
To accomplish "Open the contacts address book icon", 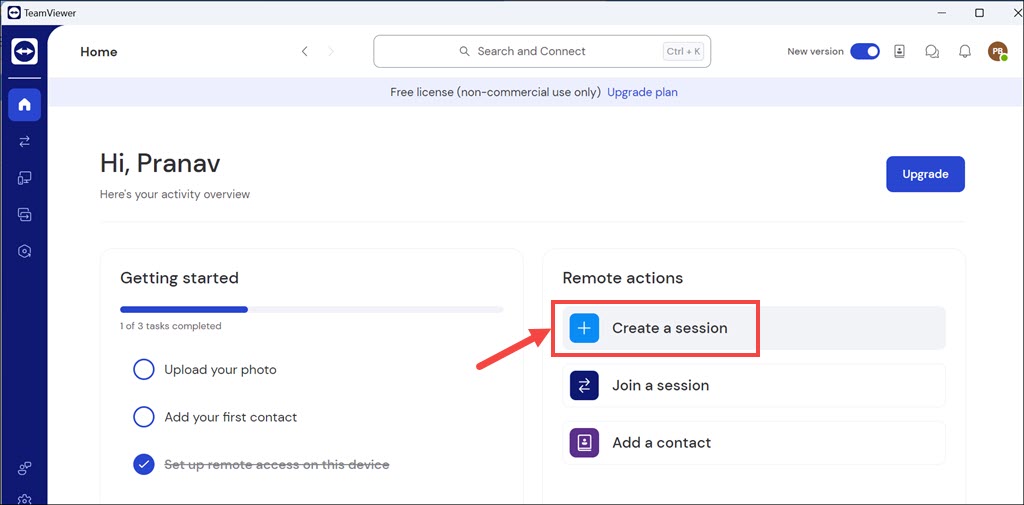I will [x=899, y=52].
